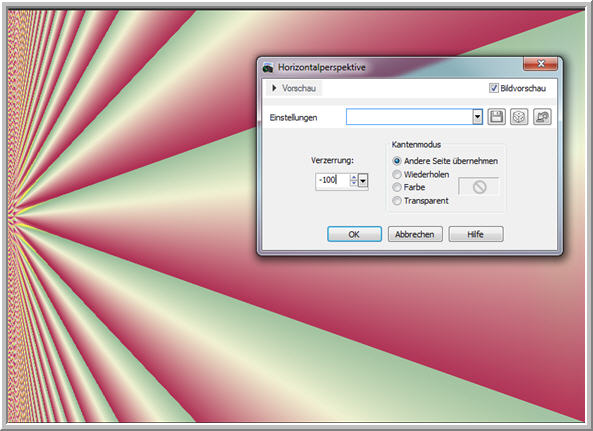The height and width of the screenshot is (431, 593).
Task: Click the save preset floppy disk icon
Action: pyautogui.click(x=496, y=117)
